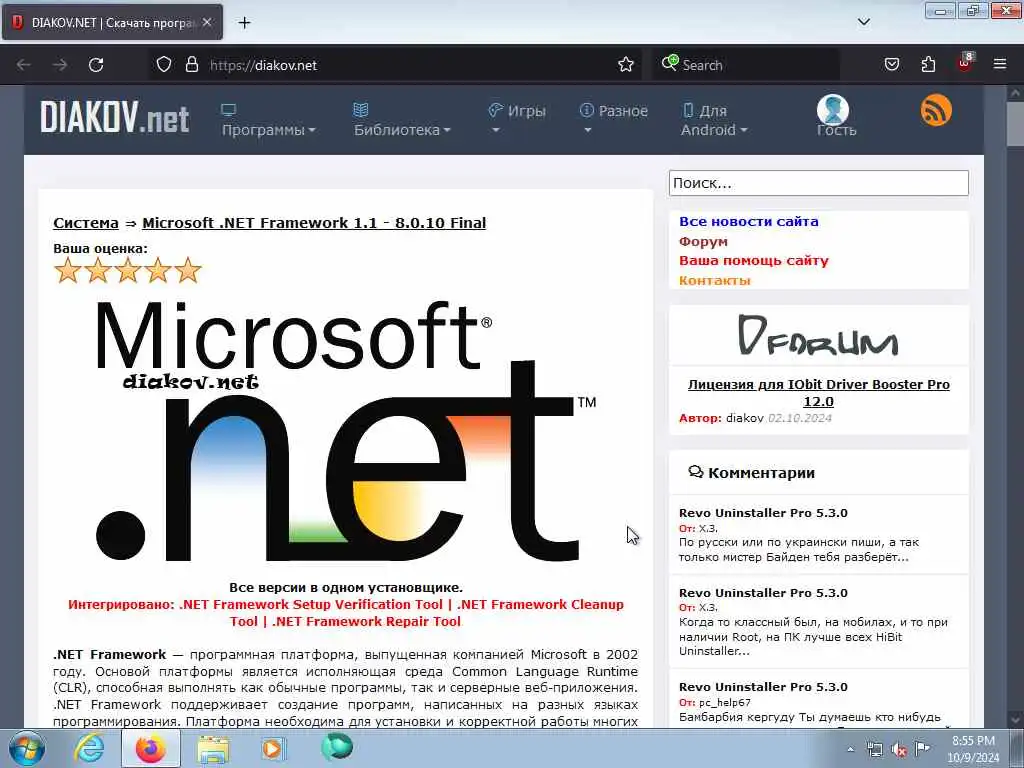The height and width of the screenshot is (768, 1024).
Task: Open Все новости сайта link
Action: [748, 221]
